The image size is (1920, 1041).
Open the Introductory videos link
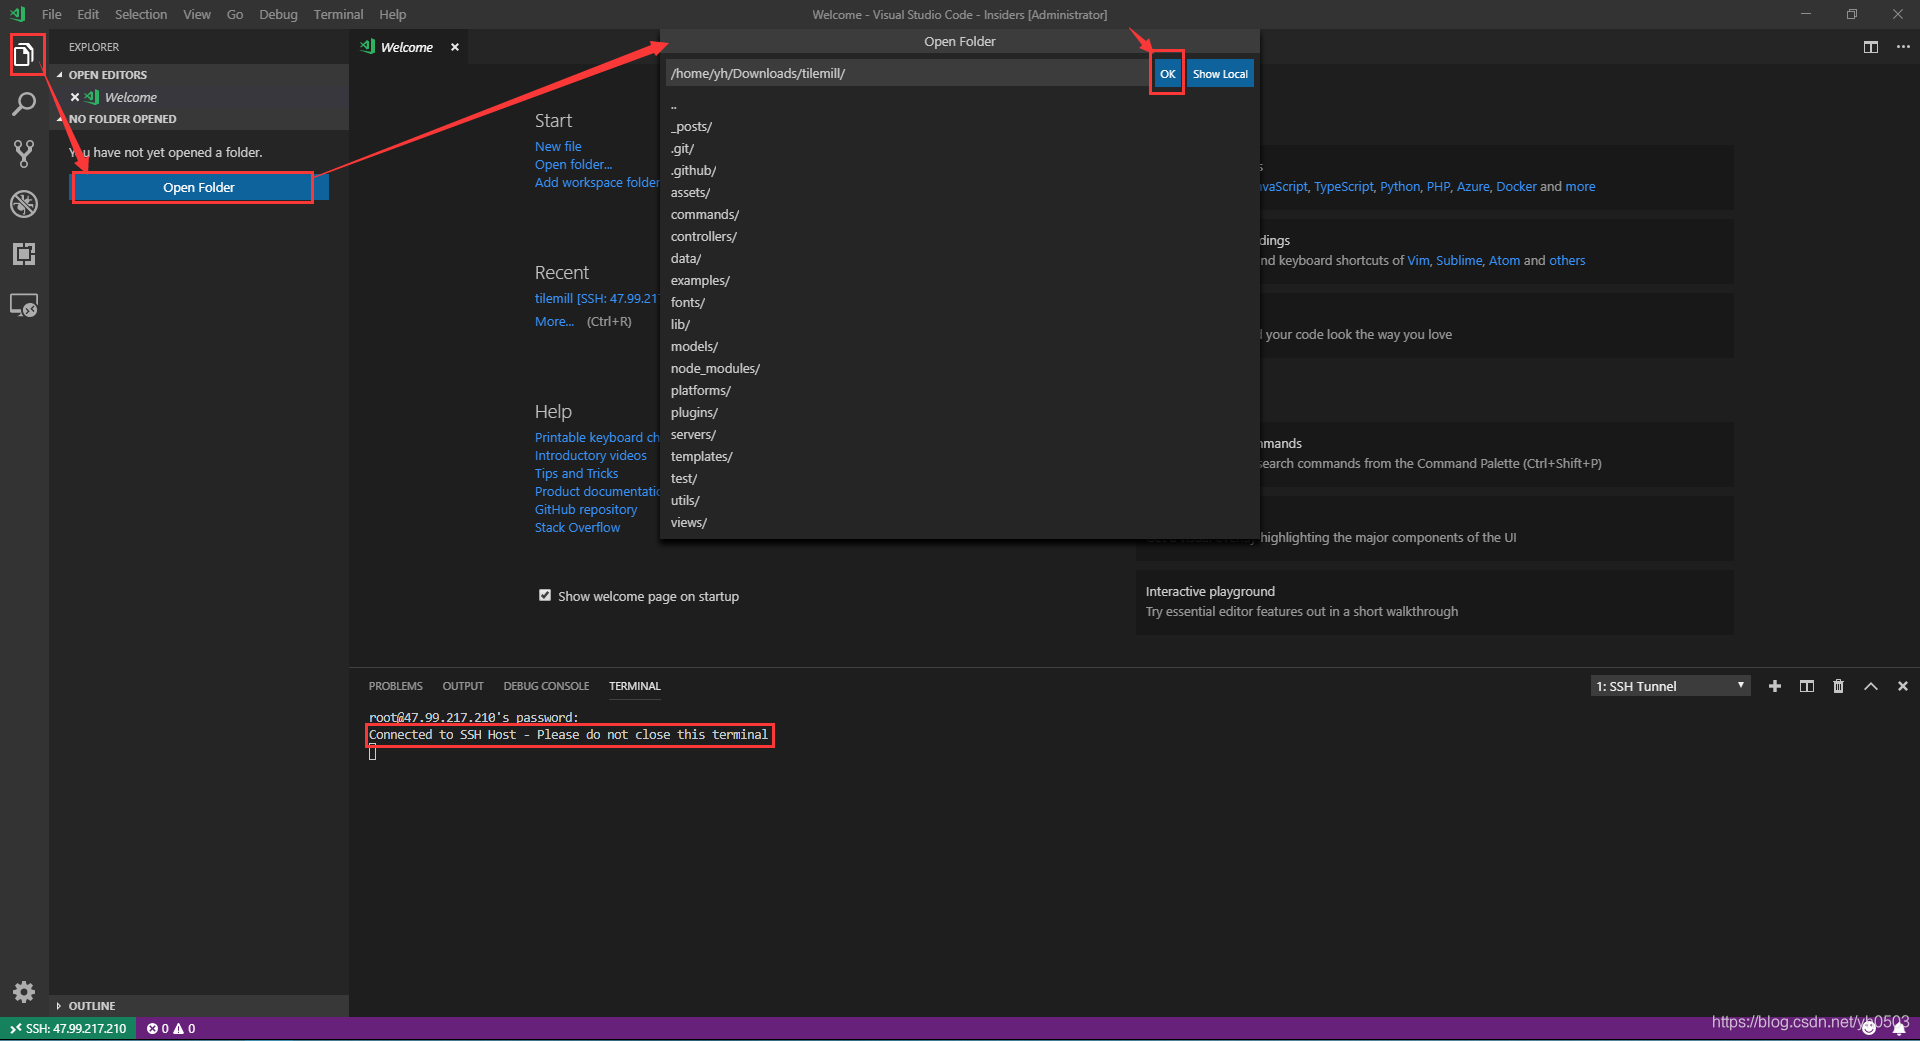click(590, 455)
